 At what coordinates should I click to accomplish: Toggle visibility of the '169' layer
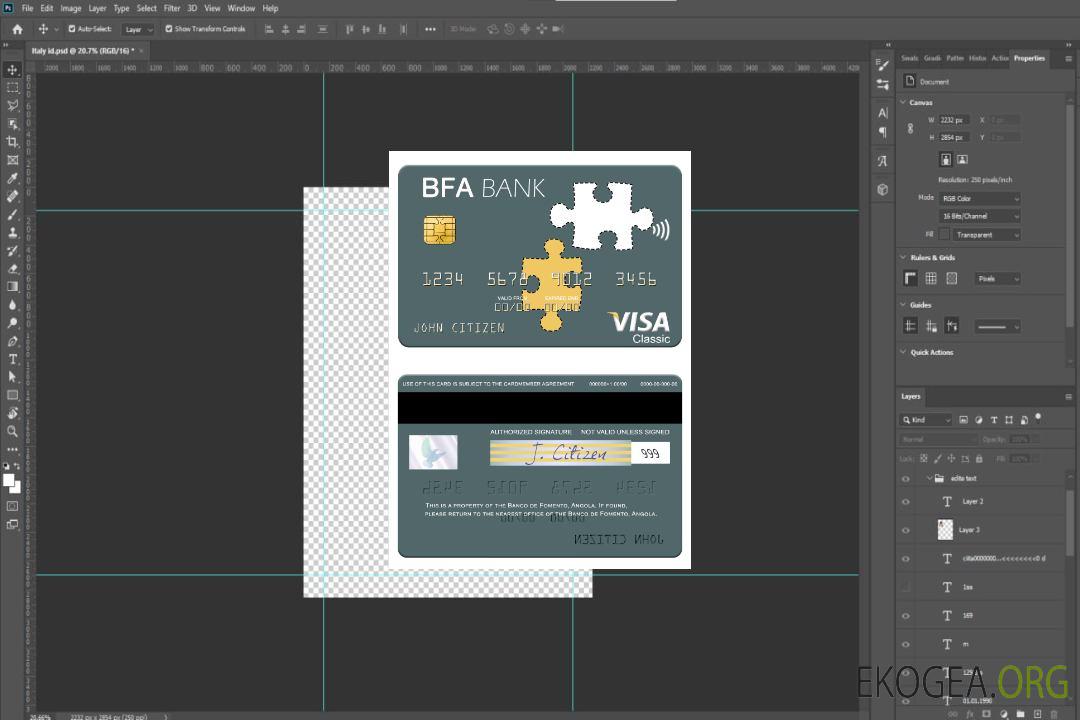click(906, 616)
